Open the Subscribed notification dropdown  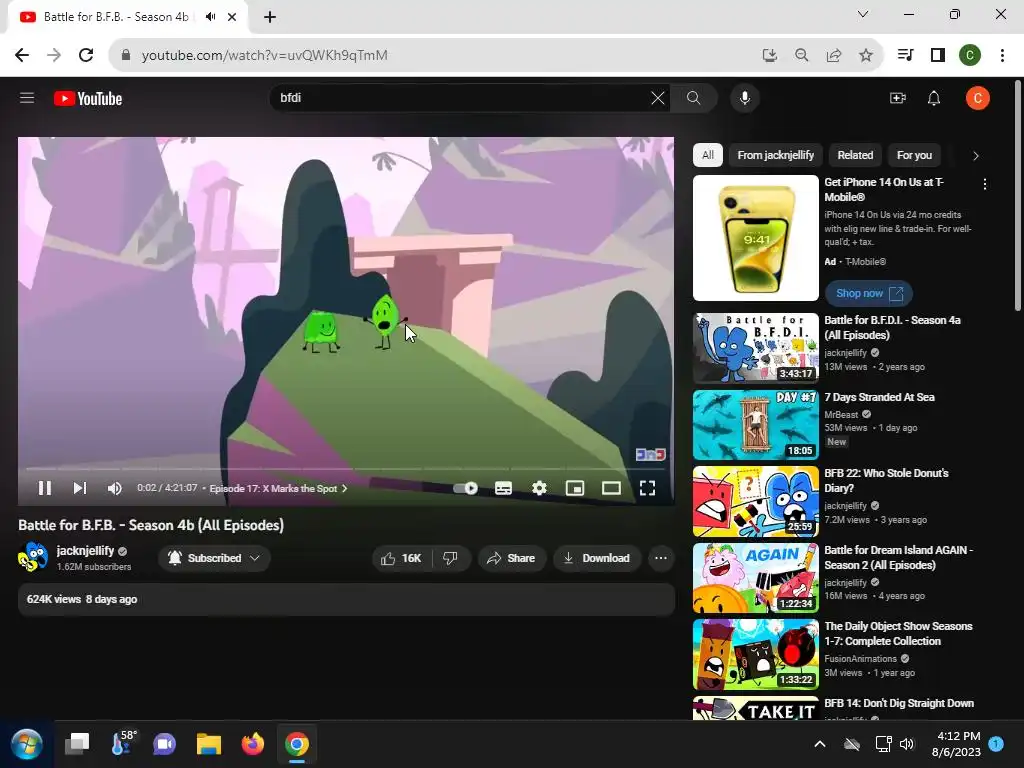(214, 558)
